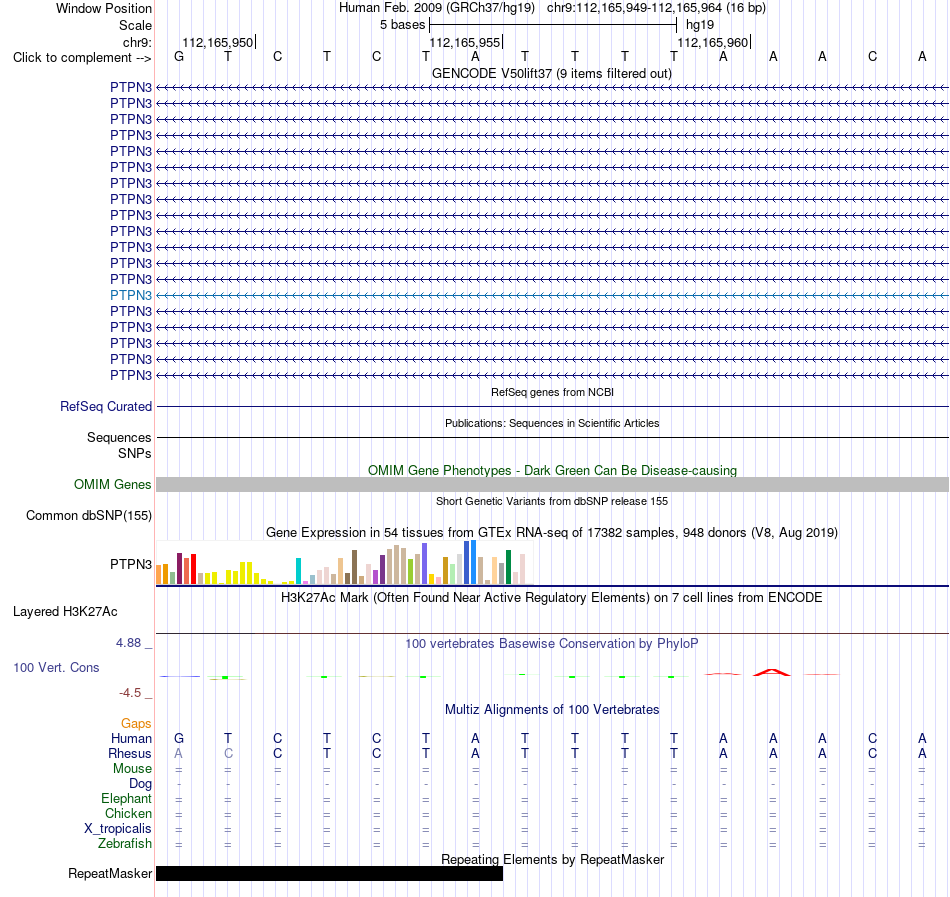Screen dimensions: 950x897
Task: Click the black RepeatMasker element bar
Action: 330,873
